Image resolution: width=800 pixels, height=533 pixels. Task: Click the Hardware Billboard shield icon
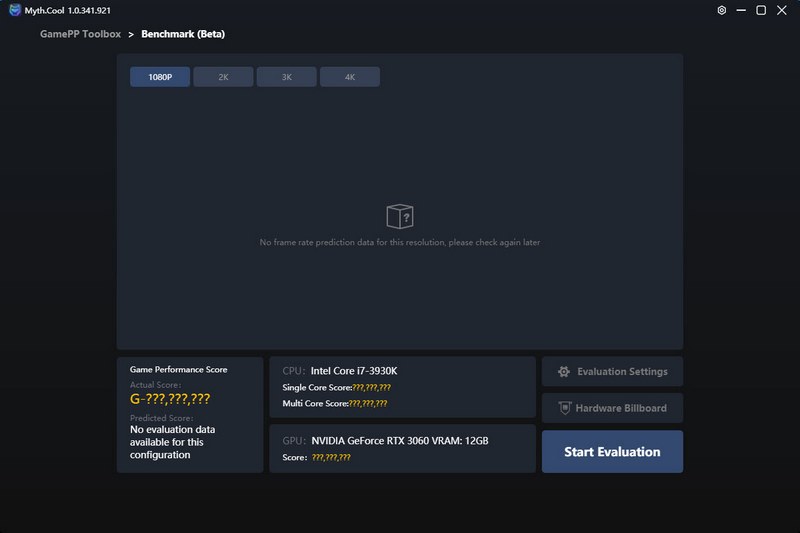564,408
